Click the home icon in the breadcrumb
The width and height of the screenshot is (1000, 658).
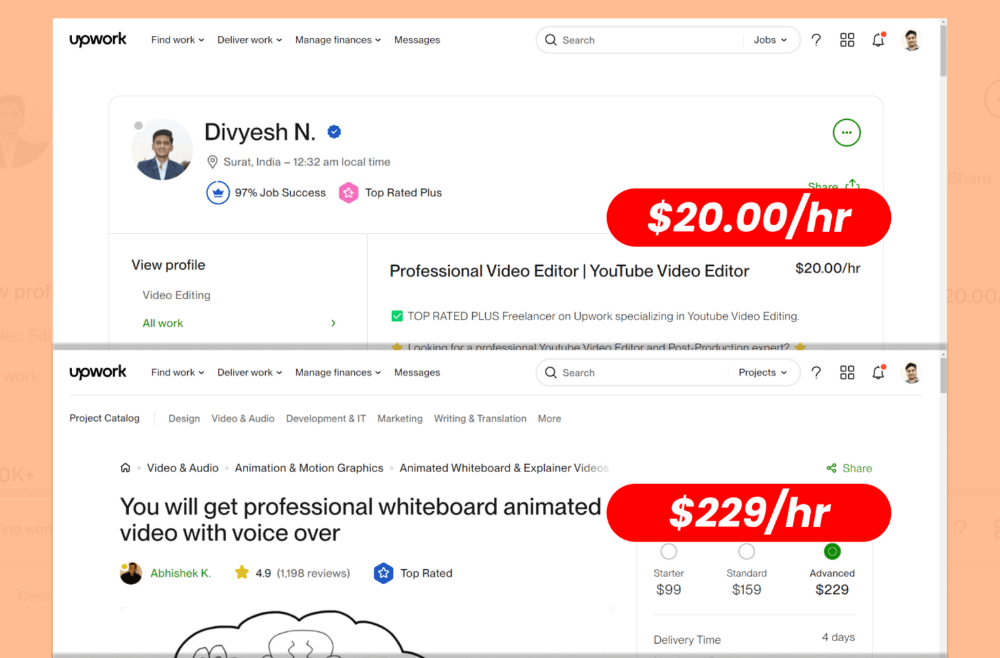pos(126,468)
